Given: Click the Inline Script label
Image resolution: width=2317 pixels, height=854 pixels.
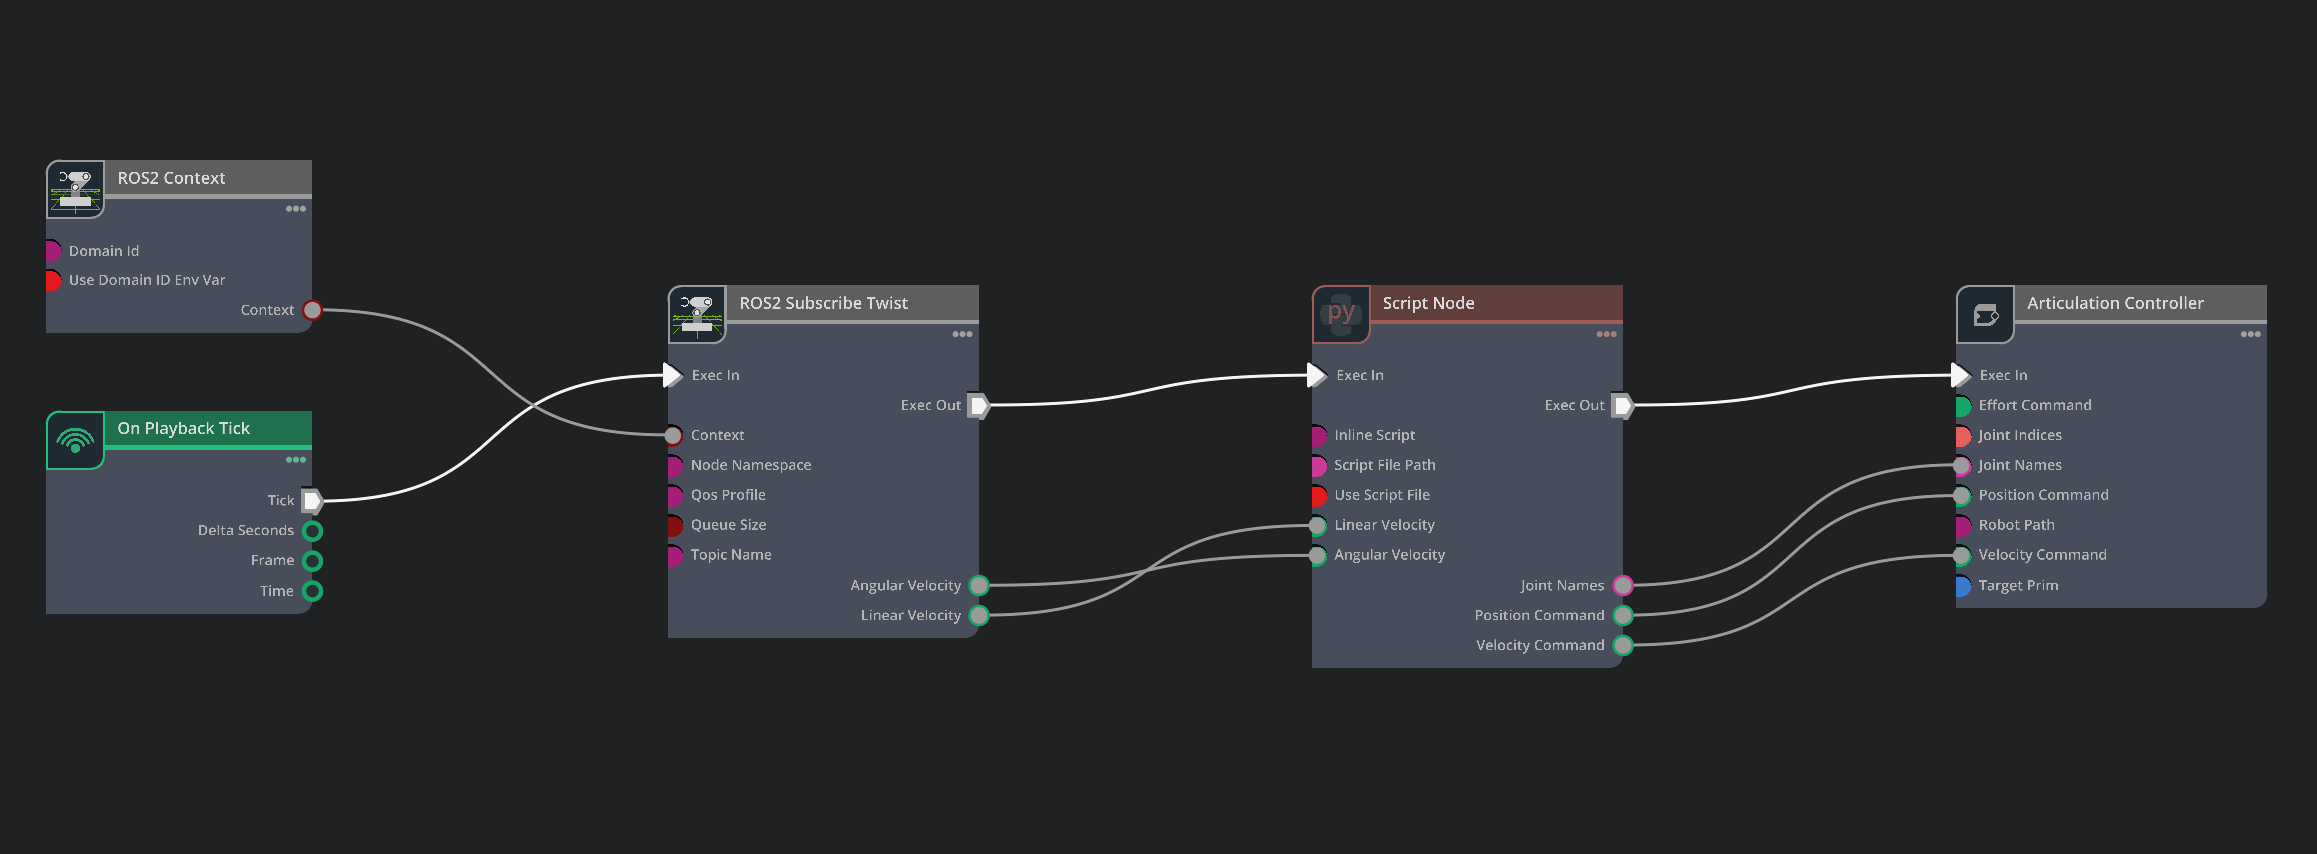Looking at the screenshot, I should [1374, 435].
